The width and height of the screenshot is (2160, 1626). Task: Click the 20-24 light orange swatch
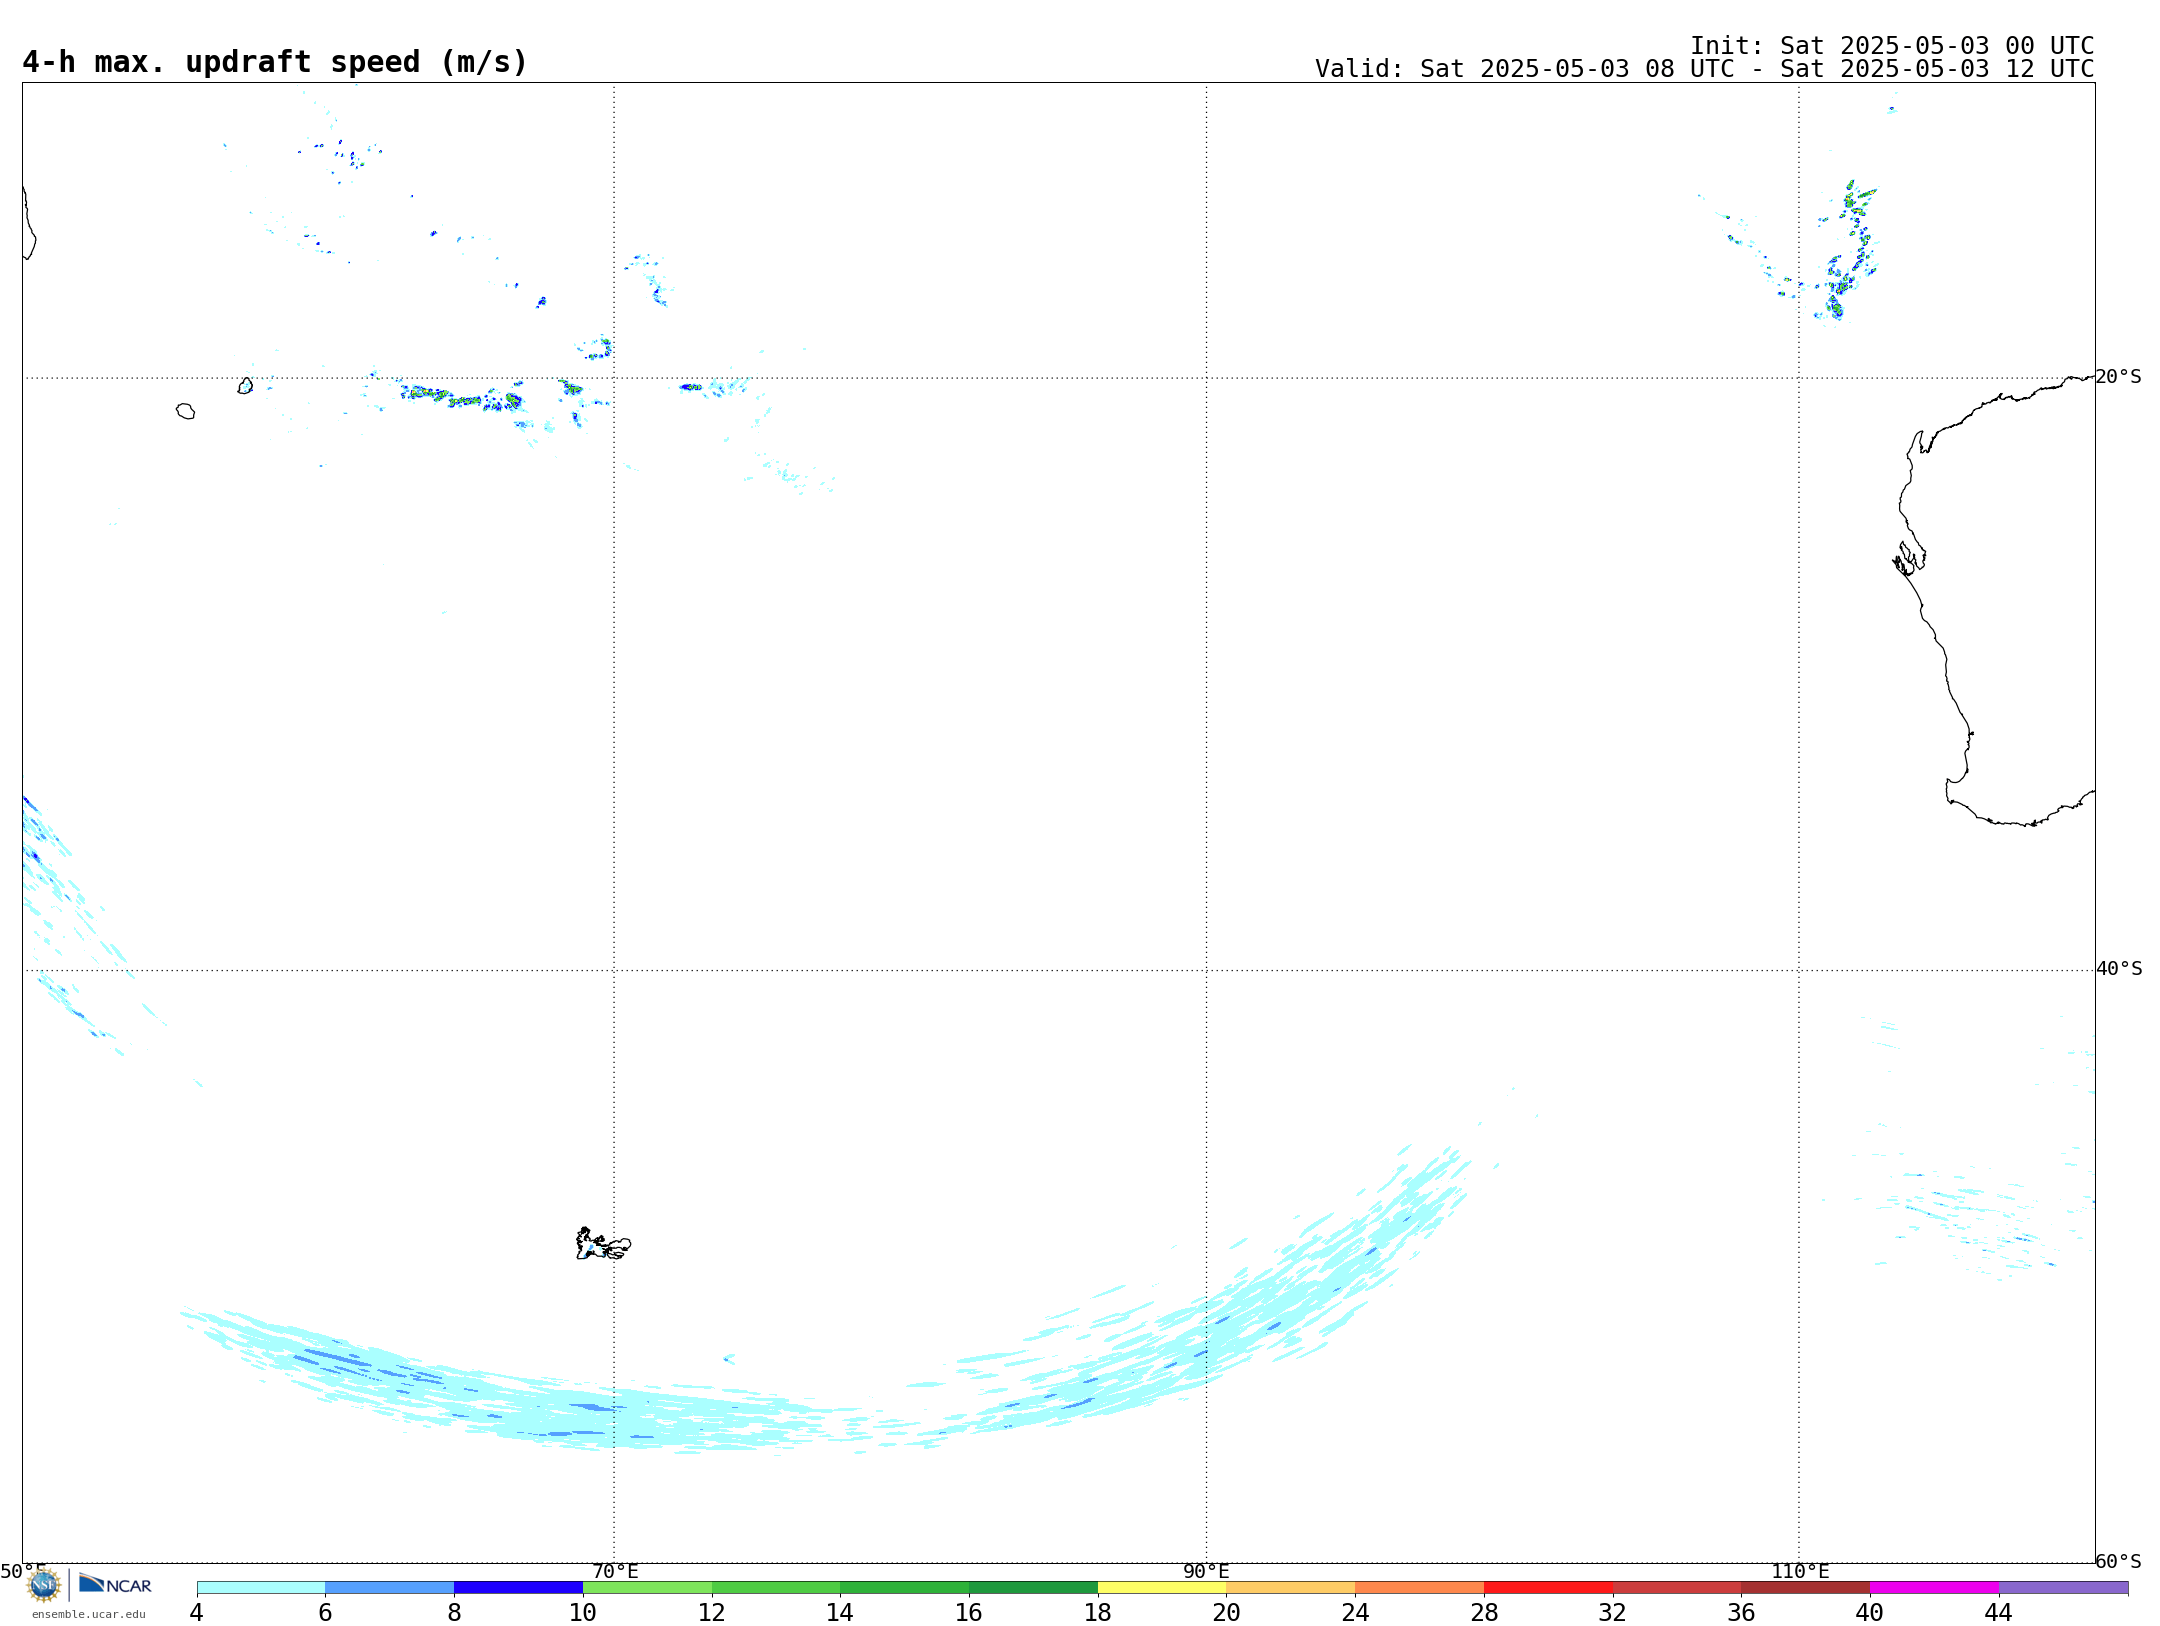pos(1291,1587)
